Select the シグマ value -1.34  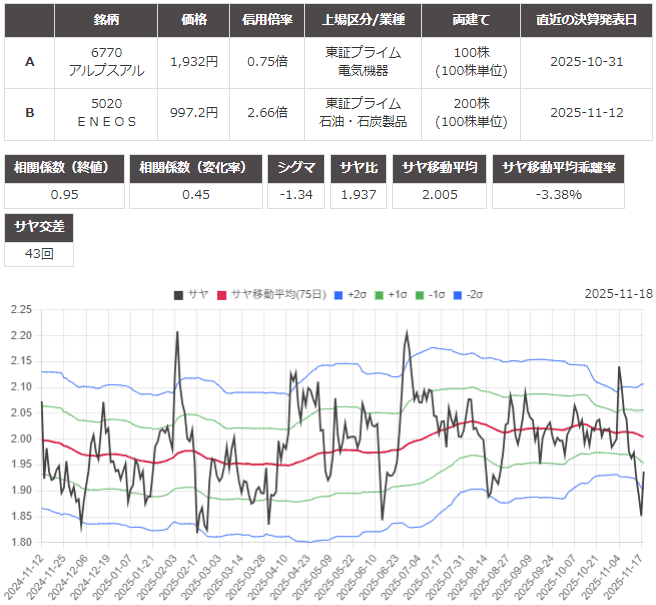[297, 194]
